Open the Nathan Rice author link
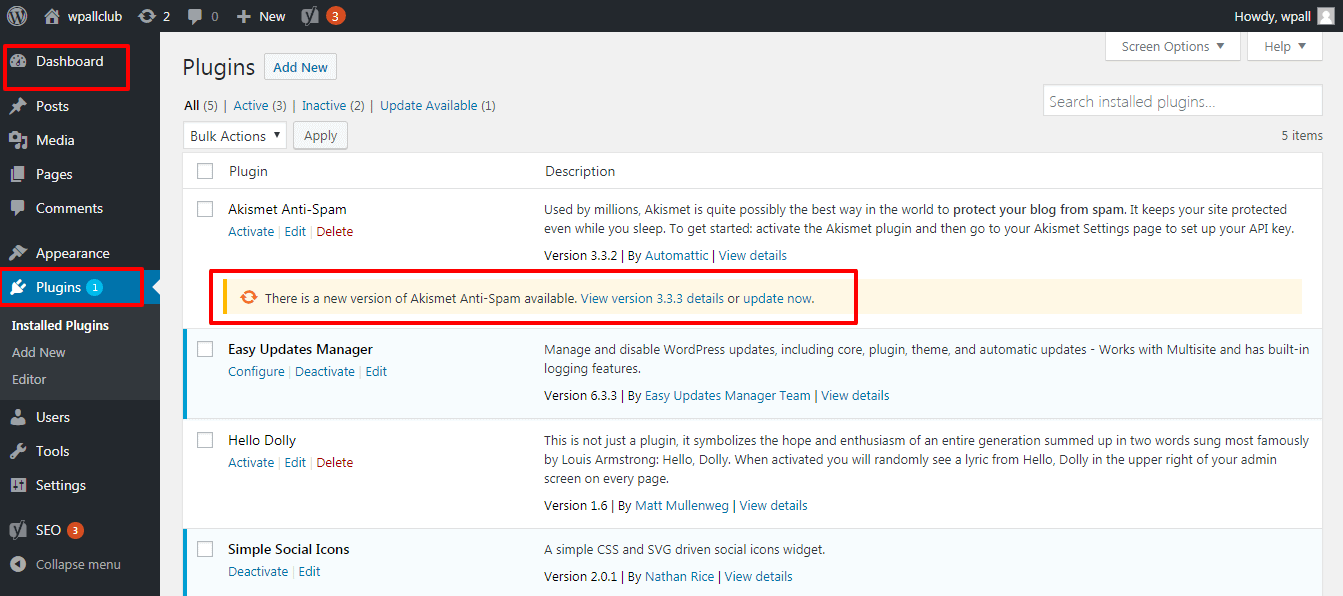 680,576
